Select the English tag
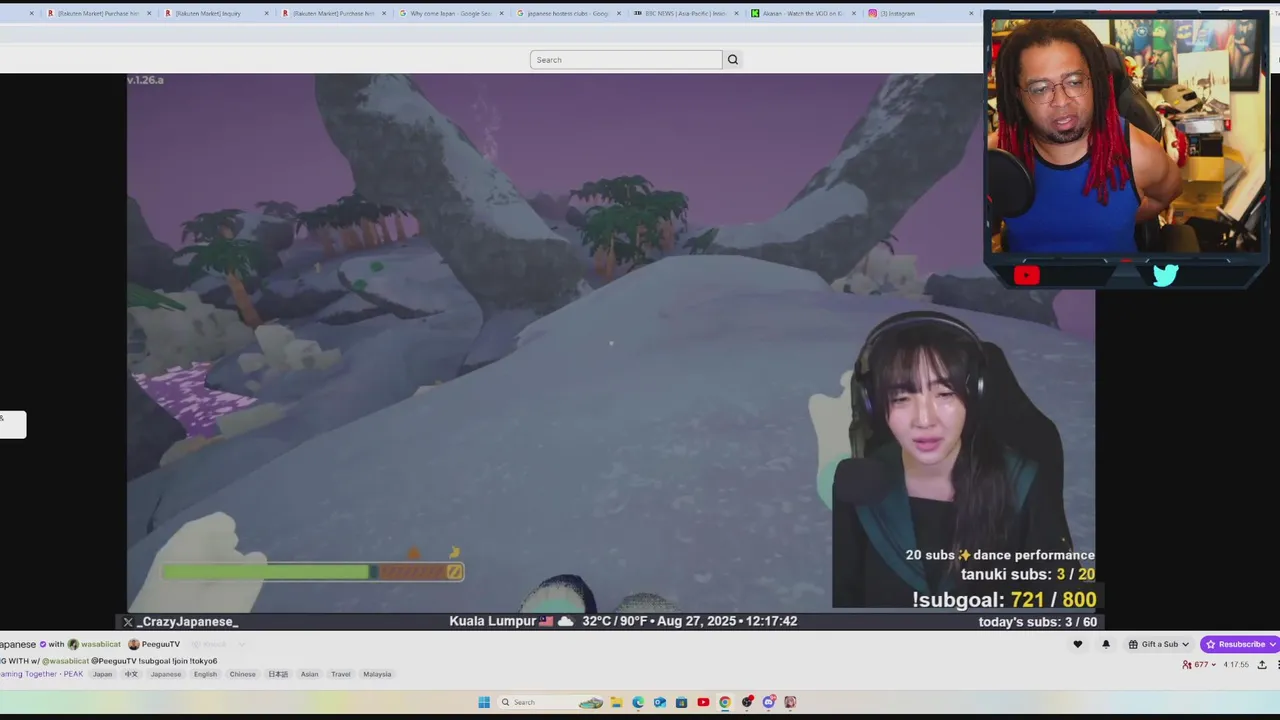 tap(205, 674)
